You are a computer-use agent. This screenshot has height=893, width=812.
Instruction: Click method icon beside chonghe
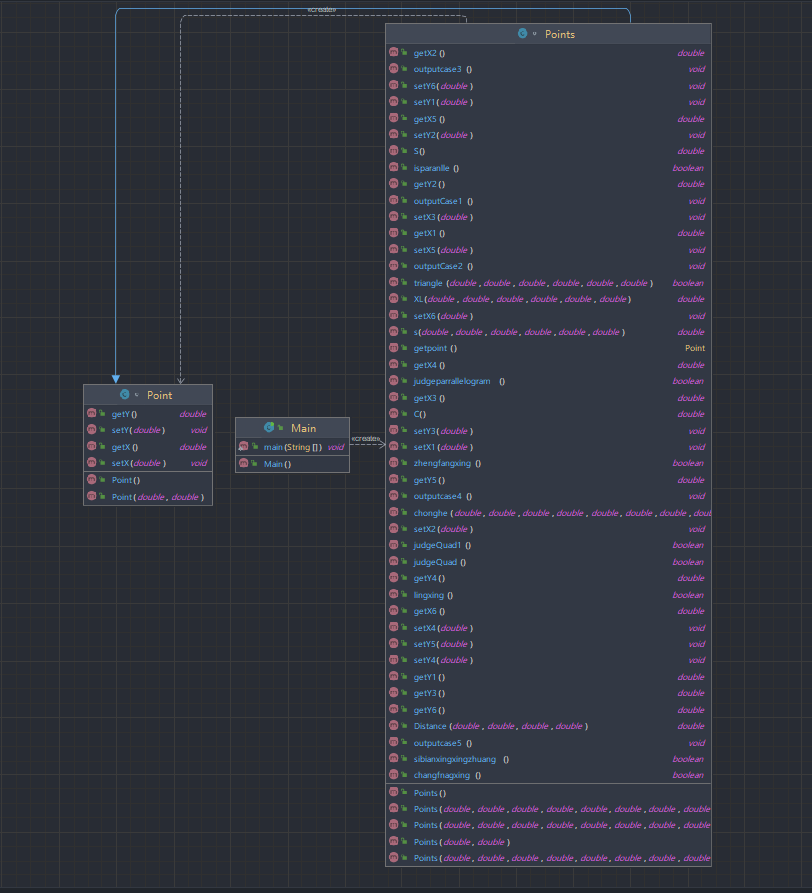[x=393, y=513]
